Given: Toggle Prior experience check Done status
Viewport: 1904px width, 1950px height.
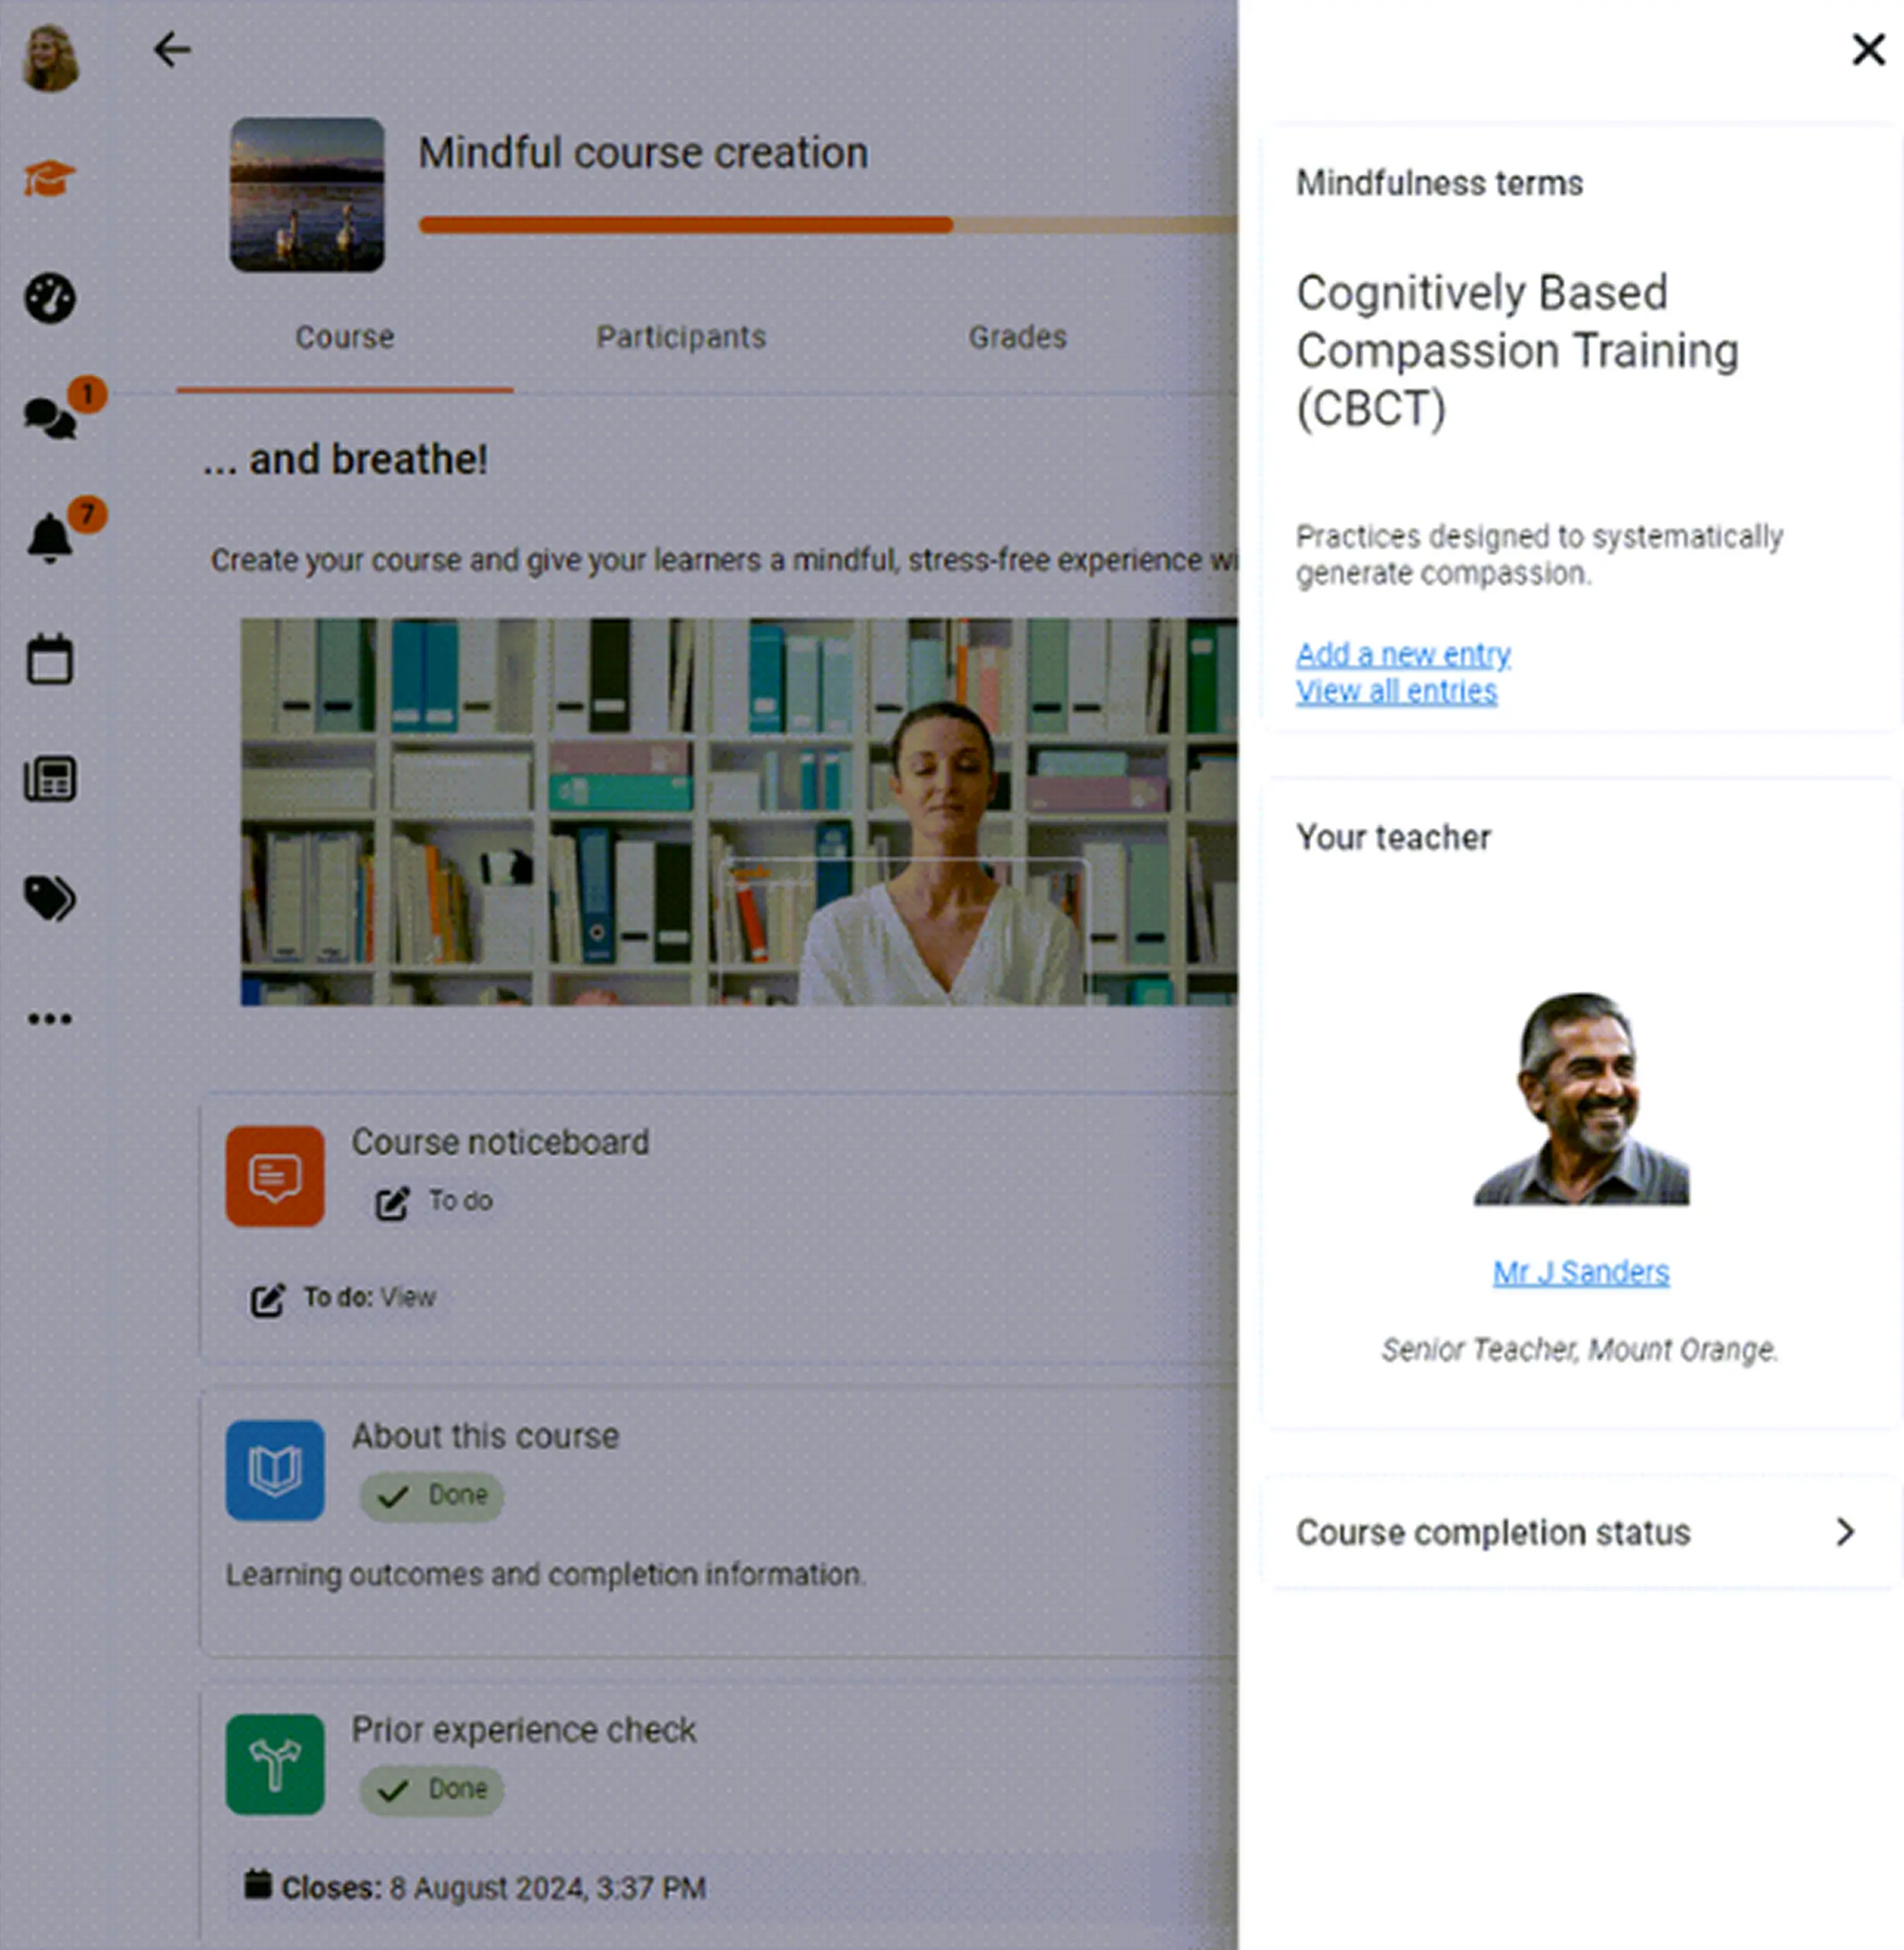Looking at the screenshot, I should (432, 1789).
